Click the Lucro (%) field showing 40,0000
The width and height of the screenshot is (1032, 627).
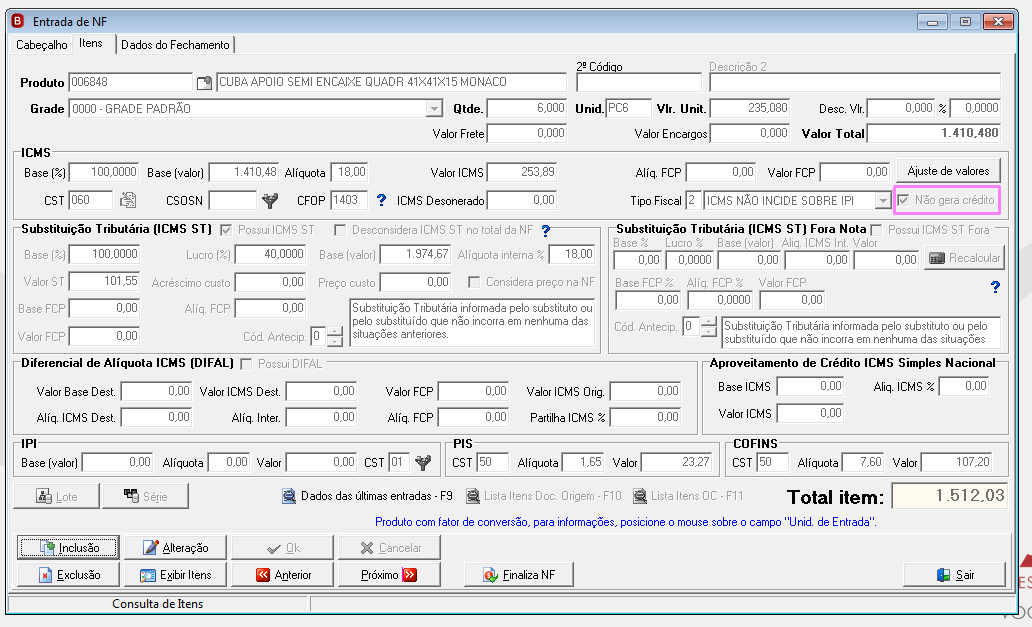[x=270, y=254]
